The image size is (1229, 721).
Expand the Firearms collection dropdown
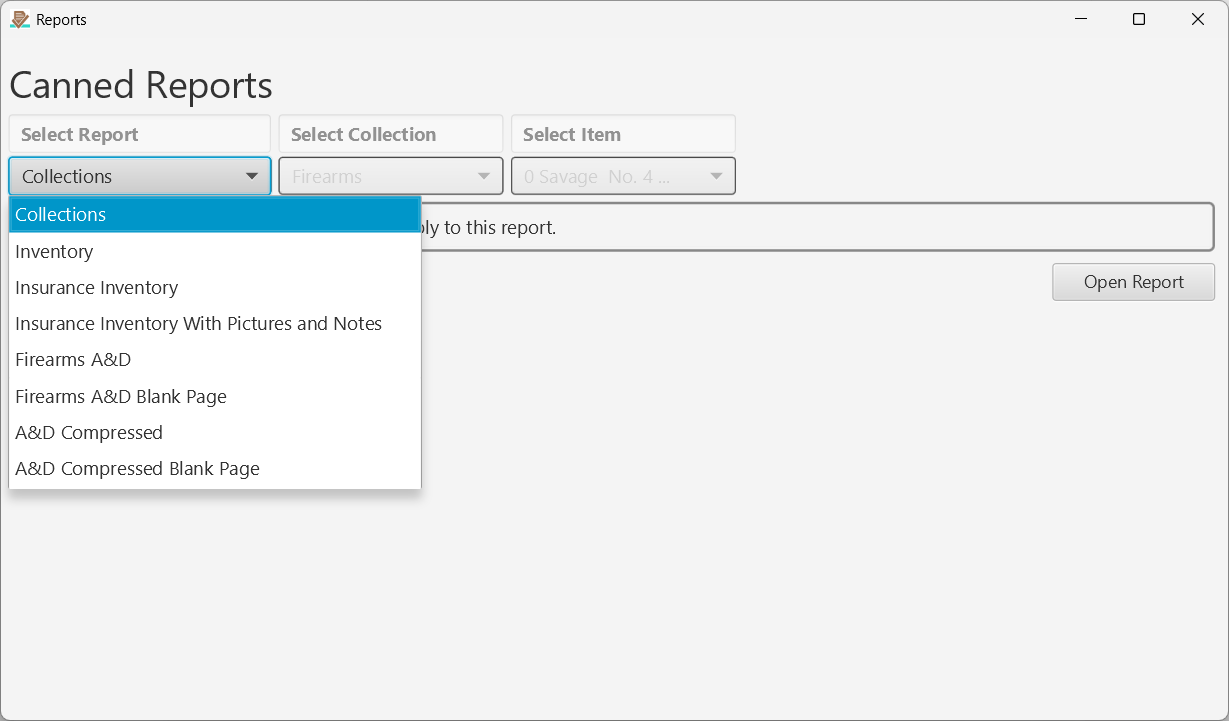click(x=391, y=176)
